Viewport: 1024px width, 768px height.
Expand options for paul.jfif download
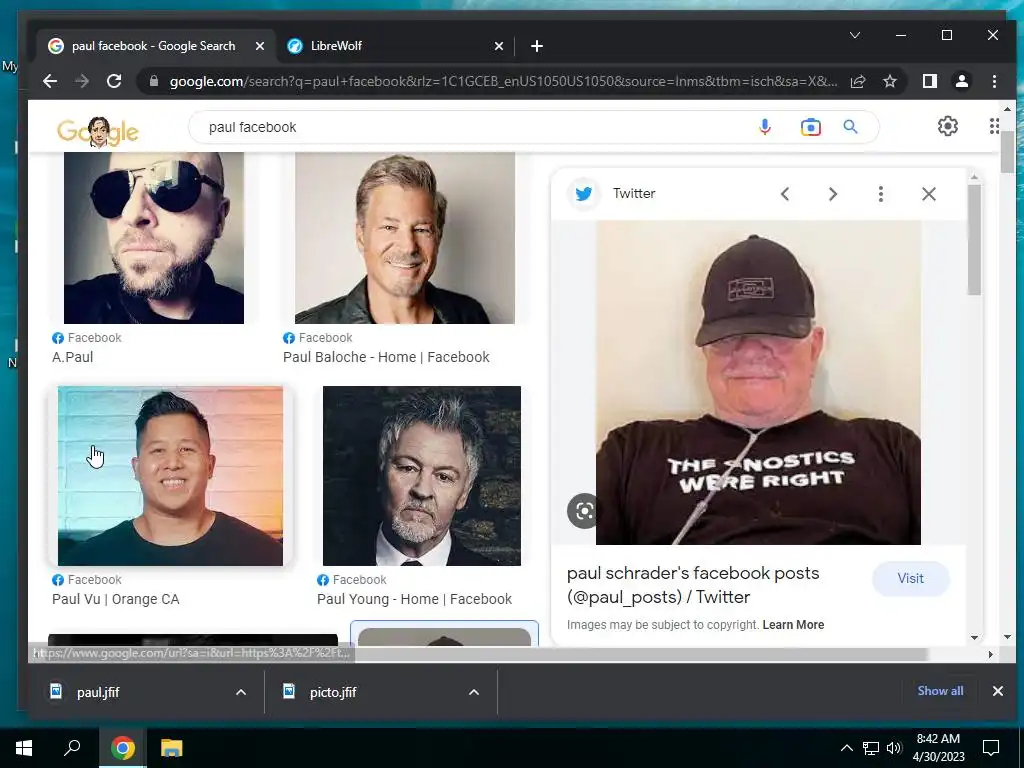click(x=241, y=692)
